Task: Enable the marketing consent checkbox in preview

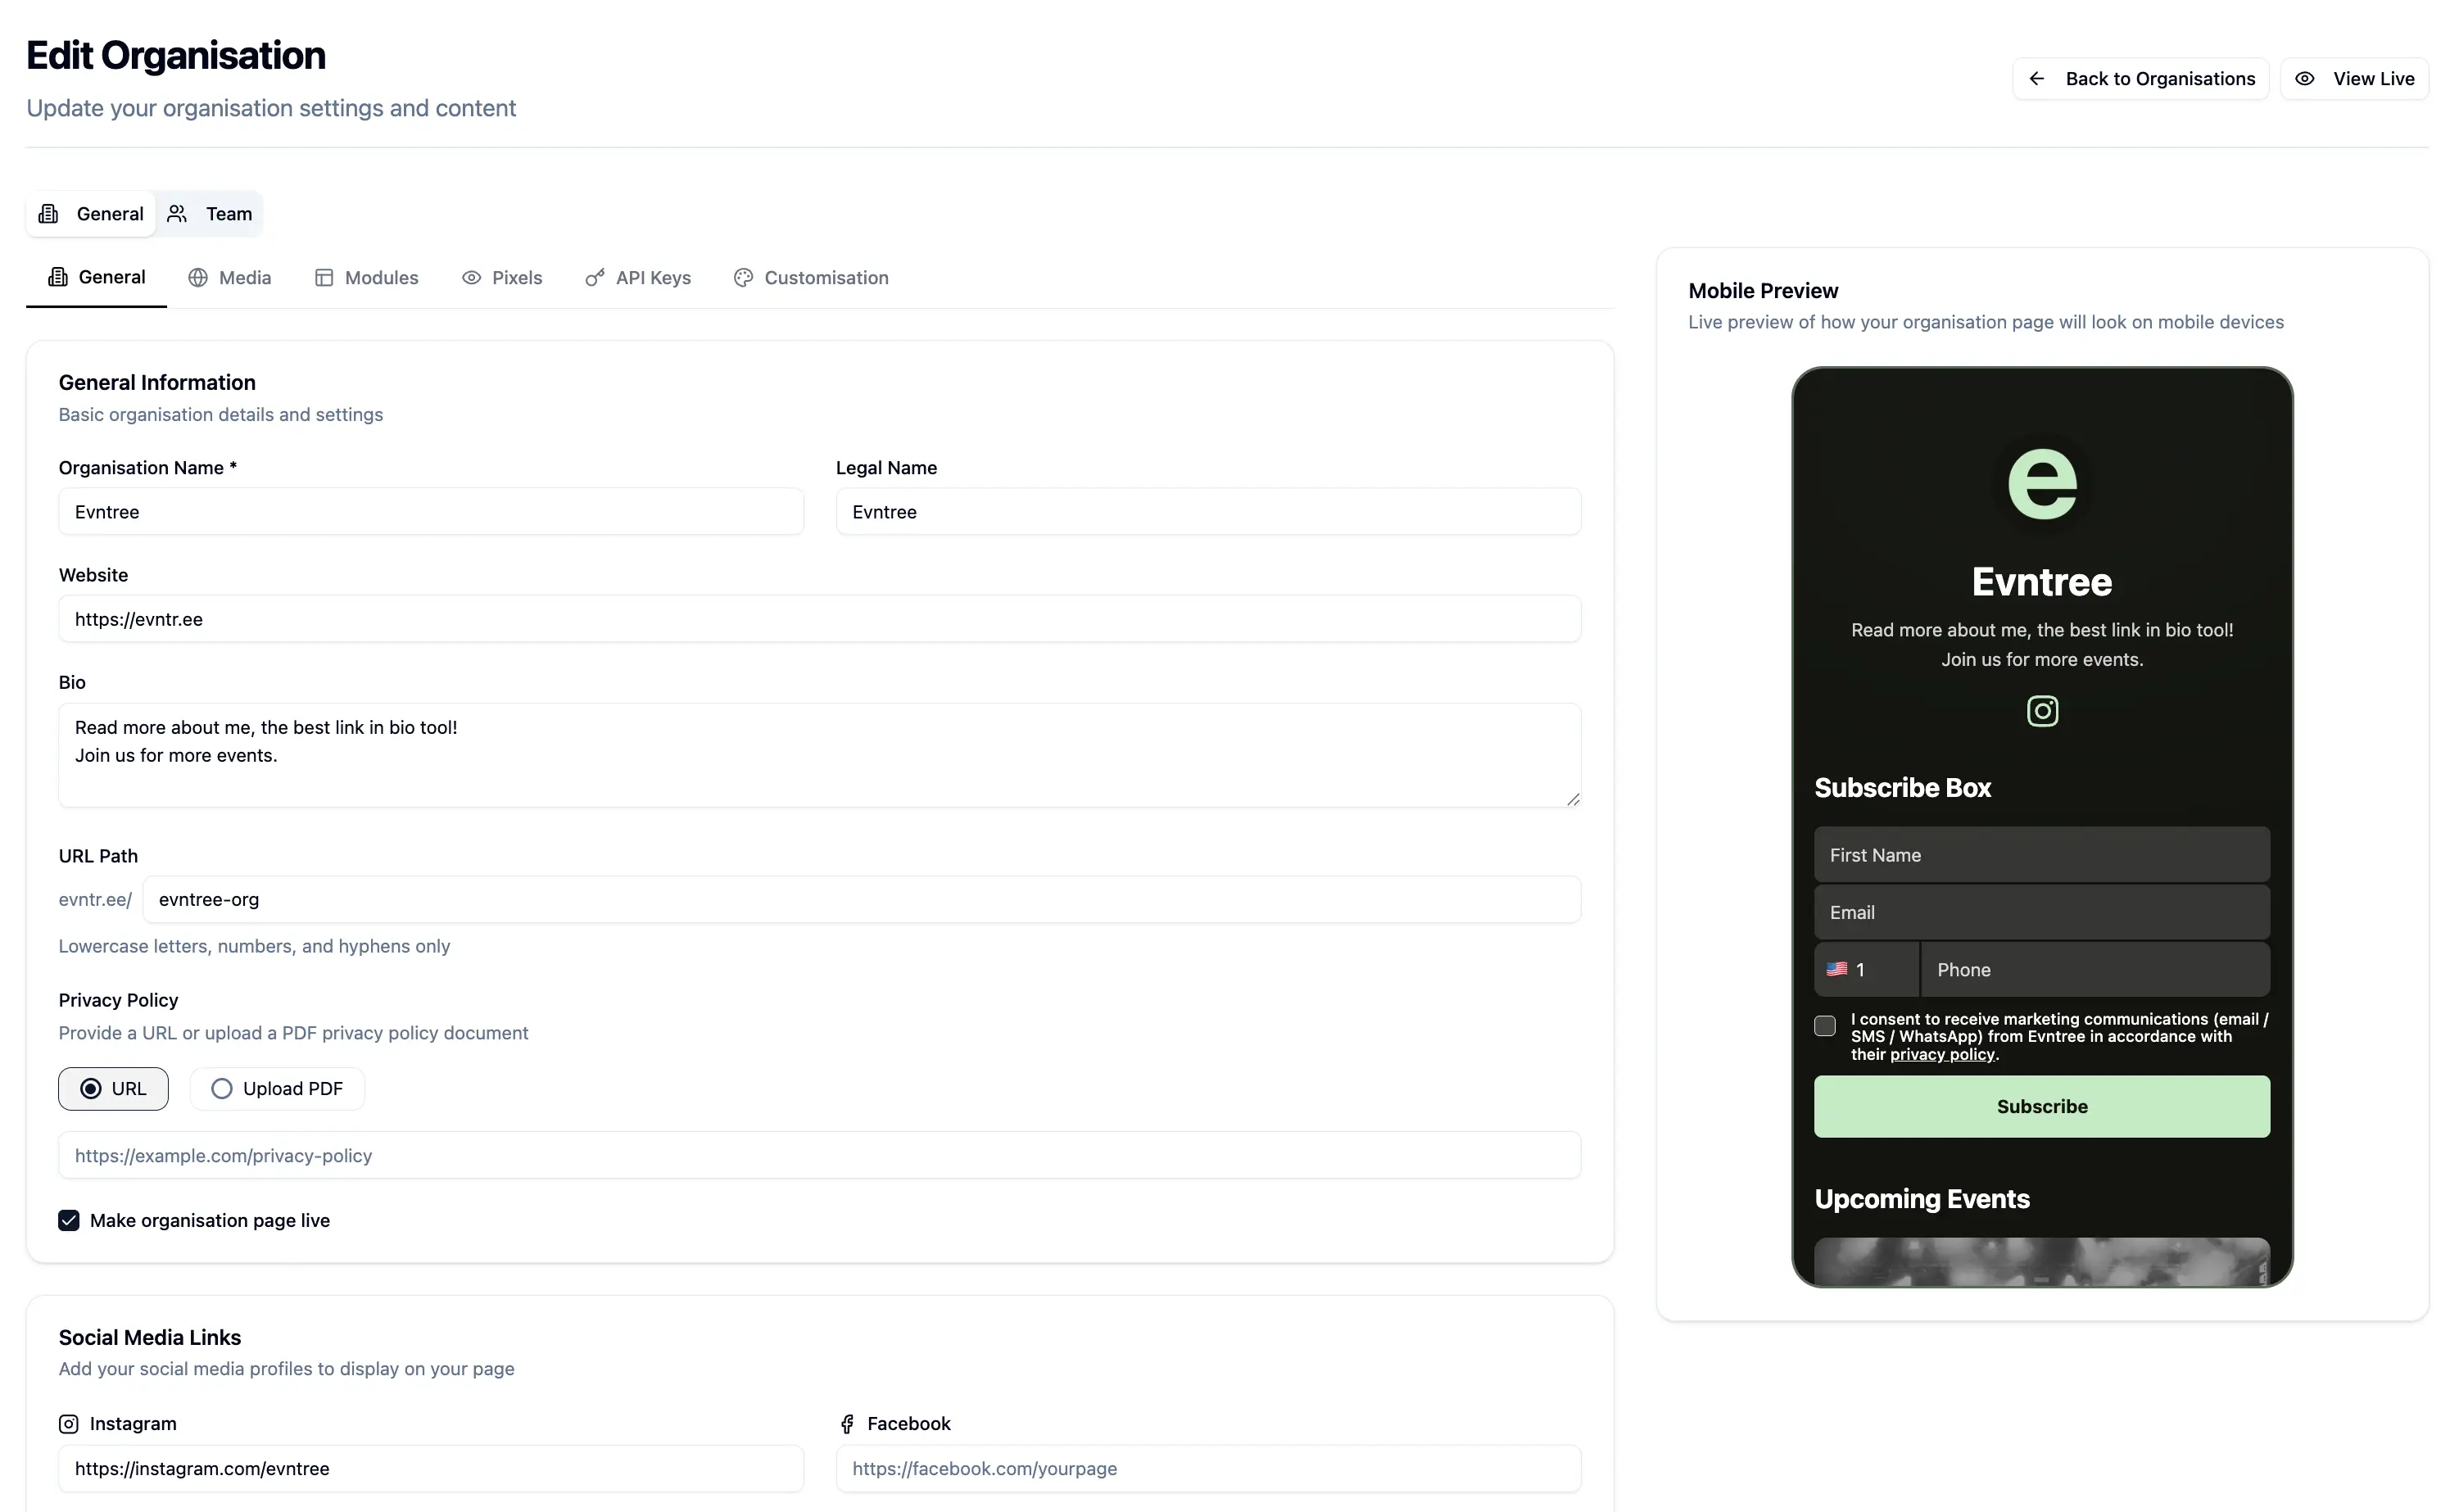Action: pyautogui.click(x=1825, y=1026)
